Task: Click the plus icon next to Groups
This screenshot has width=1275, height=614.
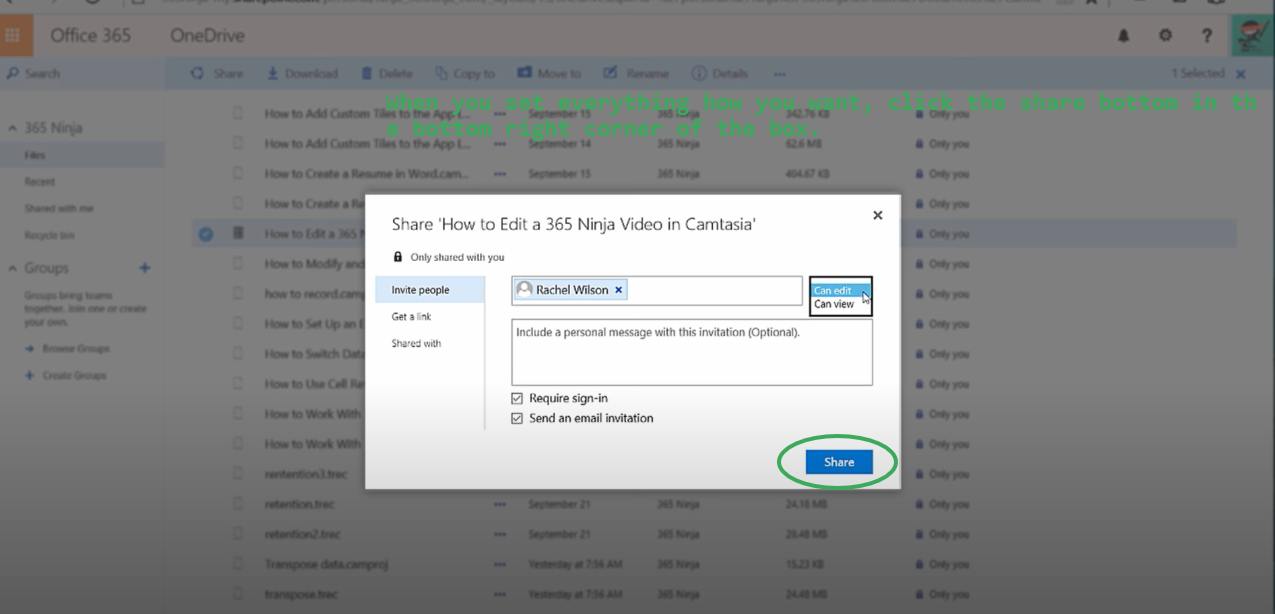Action: coord(145,268)
